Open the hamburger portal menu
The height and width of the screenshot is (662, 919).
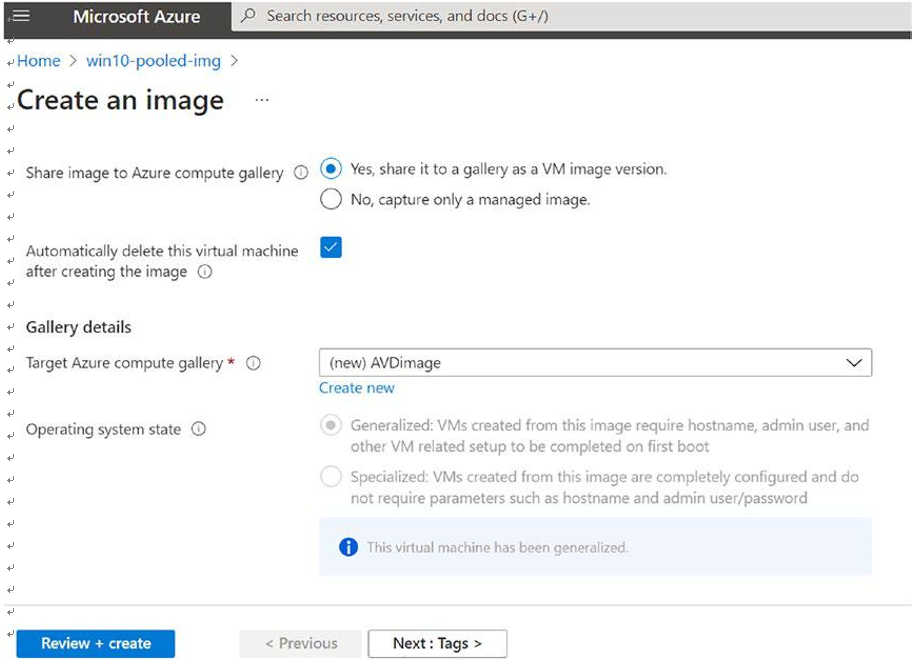[x=21, y=16]
